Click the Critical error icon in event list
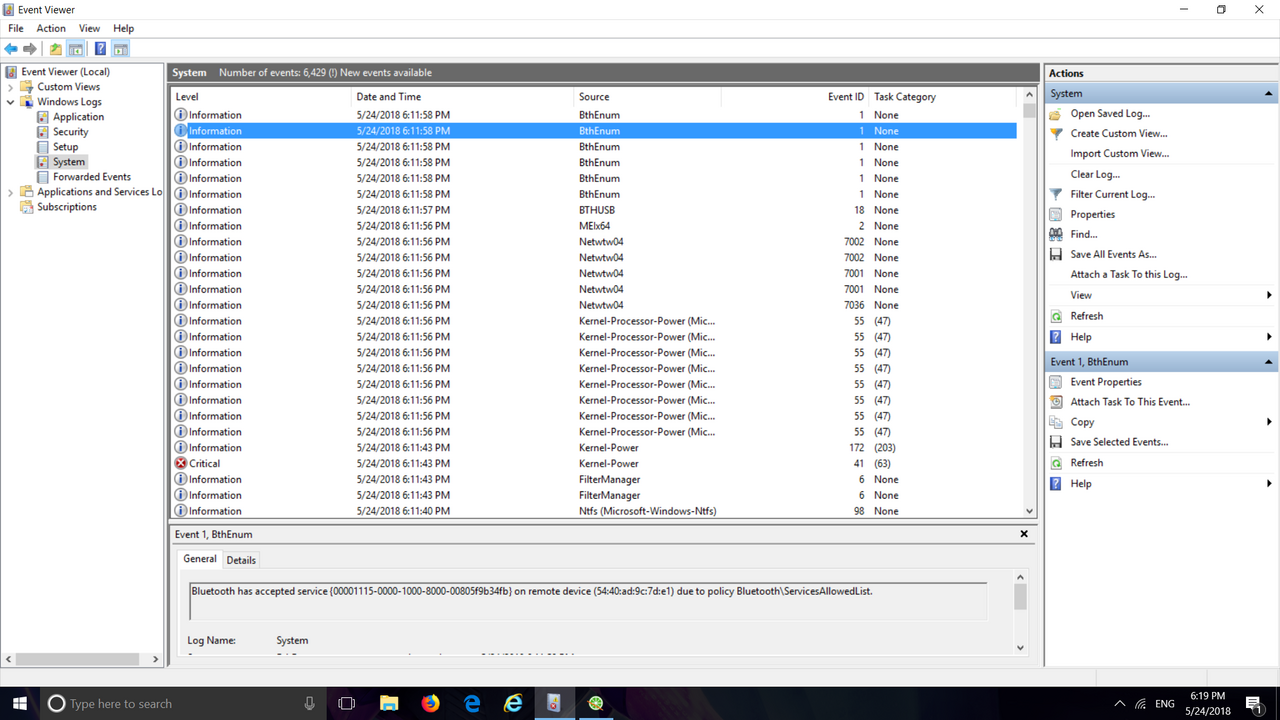This screenshot has height=720, width=1280. click(181, 463)
